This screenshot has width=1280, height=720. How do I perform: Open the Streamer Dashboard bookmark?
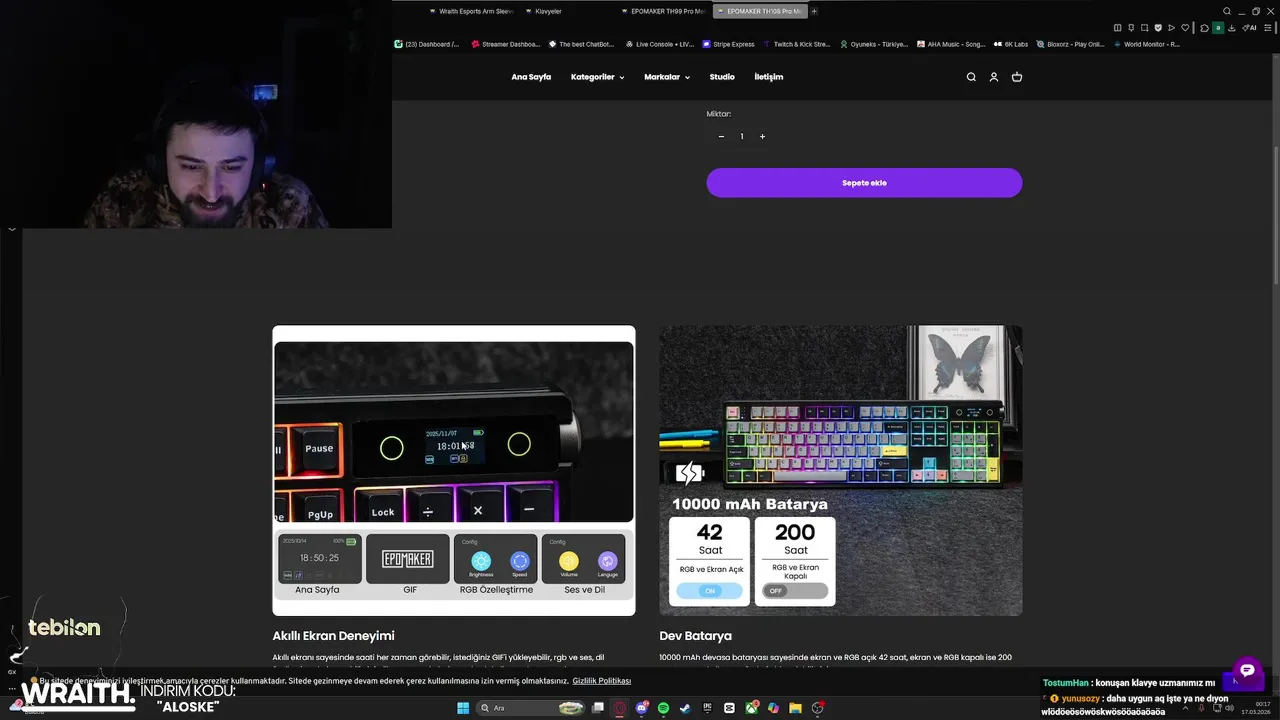coord(506,44)
